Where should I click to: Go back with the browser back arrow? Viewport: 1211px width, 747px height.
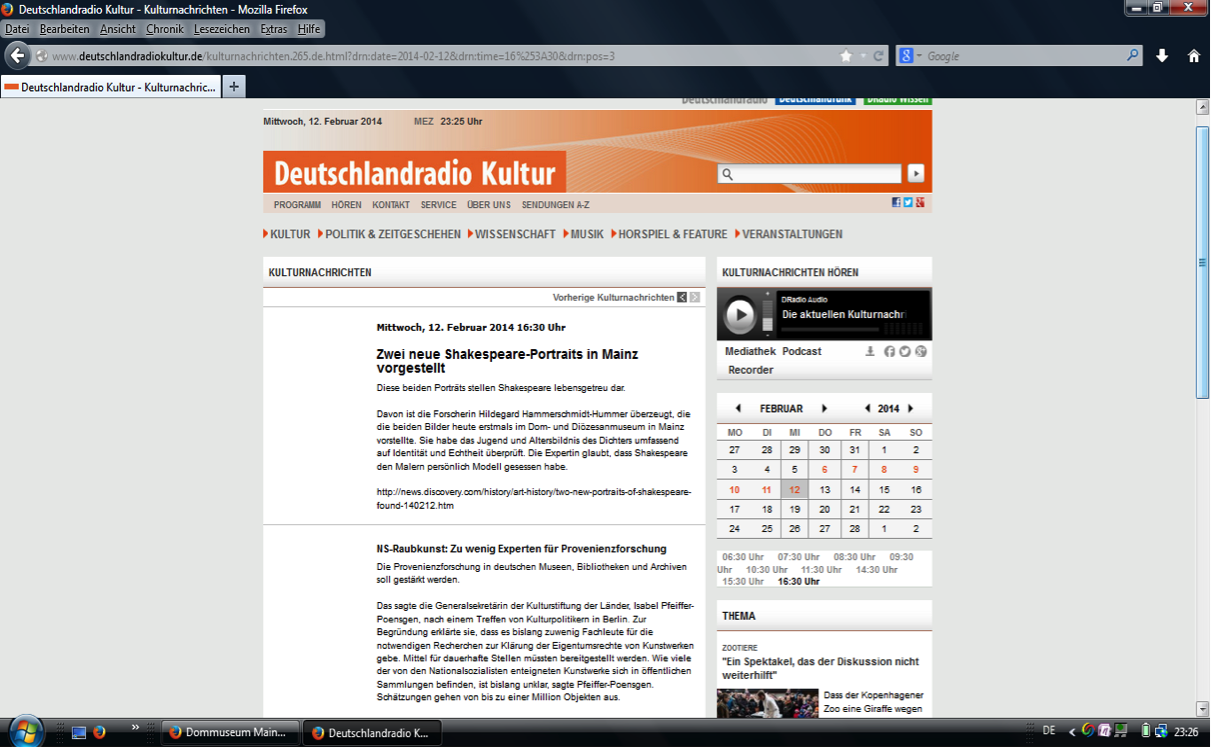17,56
